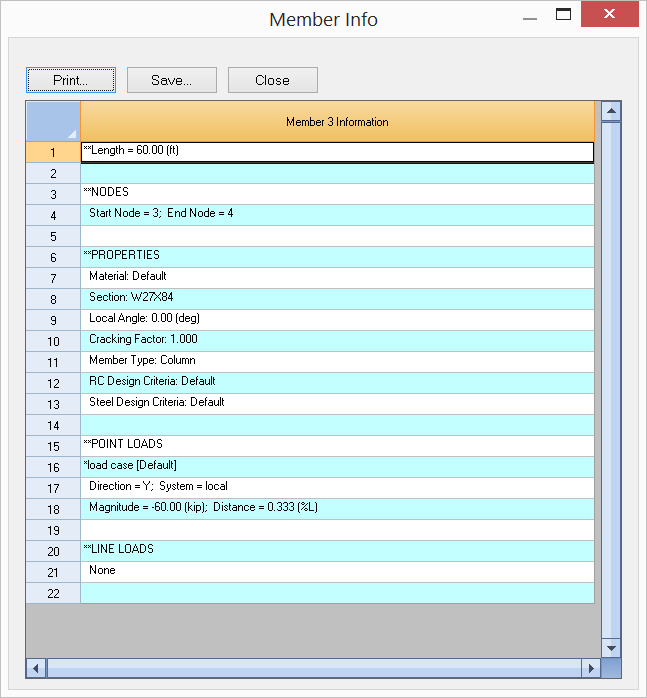Click the horizontal scrollbar left arrow
647x698 pixels.
pyautogui.click(x=36, y=668)
